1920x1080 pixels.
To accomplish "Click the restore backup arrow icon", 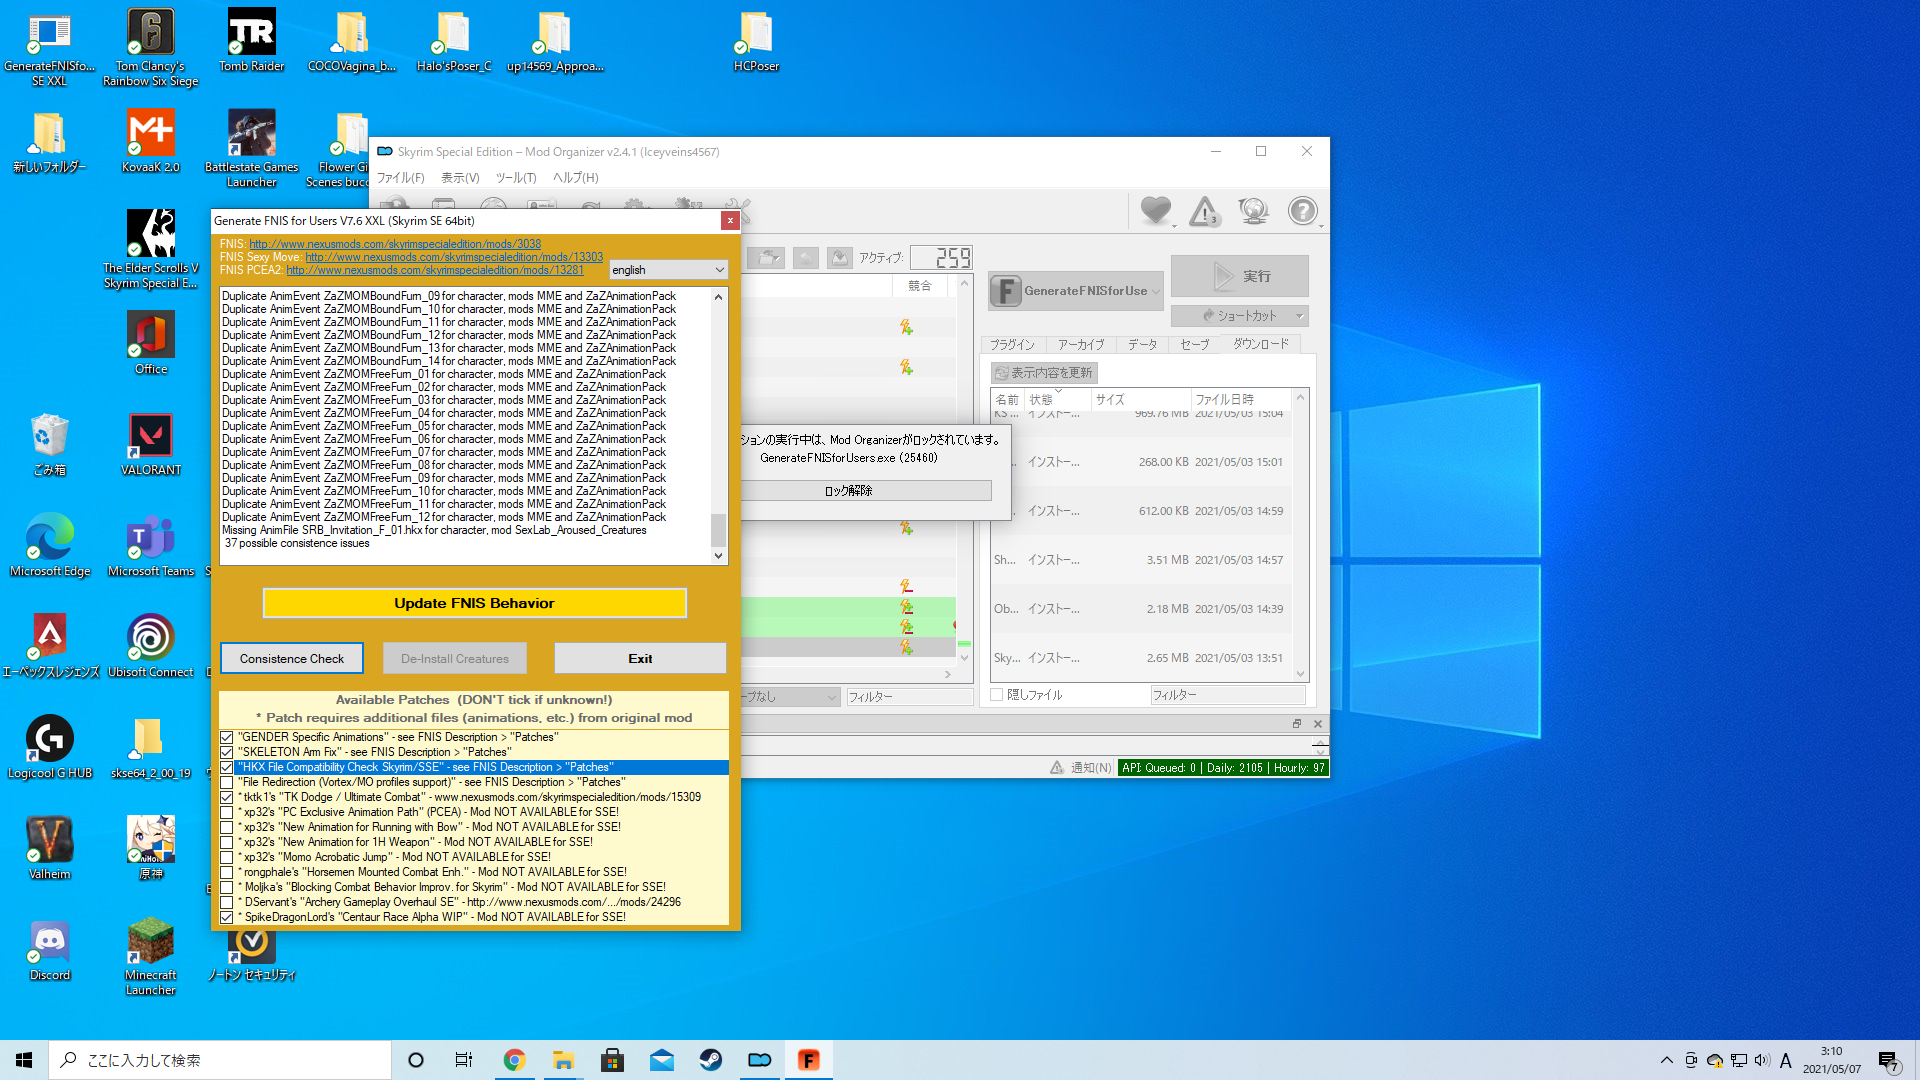I will (x=806, y=258).
